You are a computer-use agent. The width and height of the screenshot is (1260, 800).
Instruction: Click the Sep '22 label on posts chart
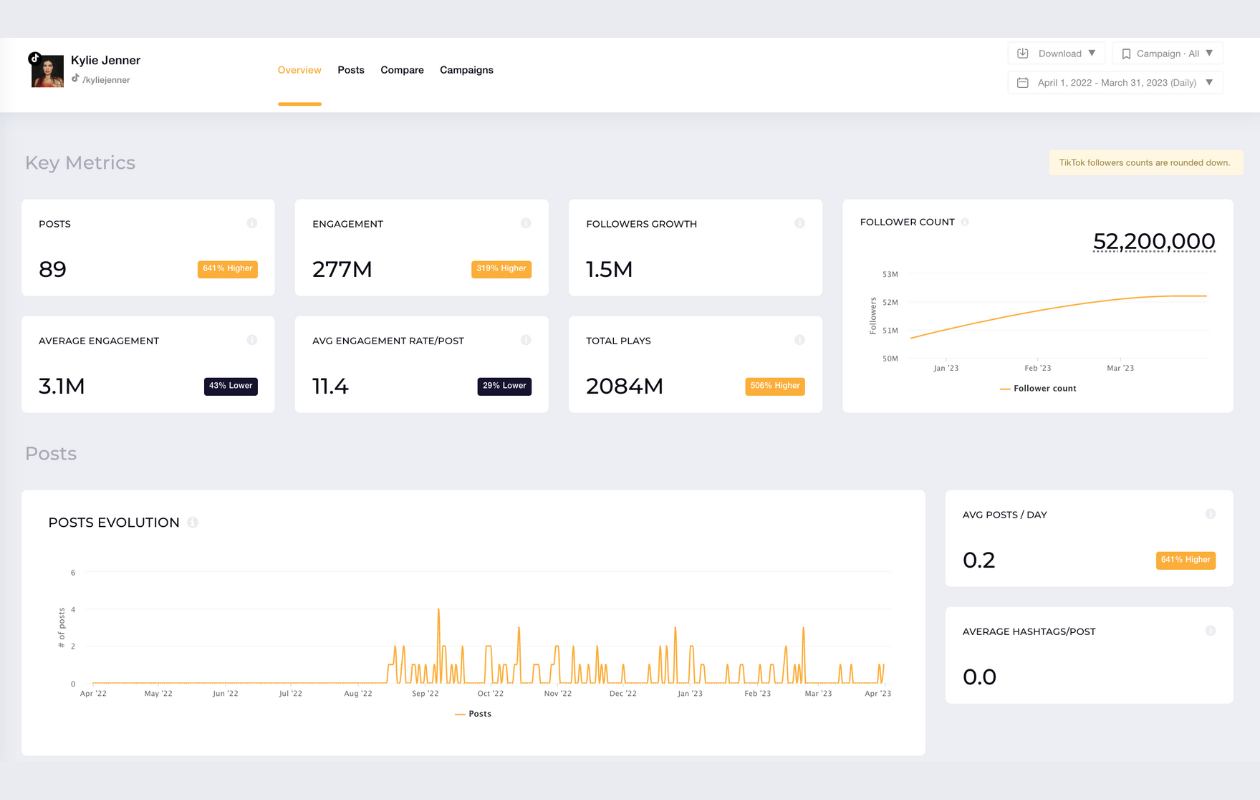(425, 693)
